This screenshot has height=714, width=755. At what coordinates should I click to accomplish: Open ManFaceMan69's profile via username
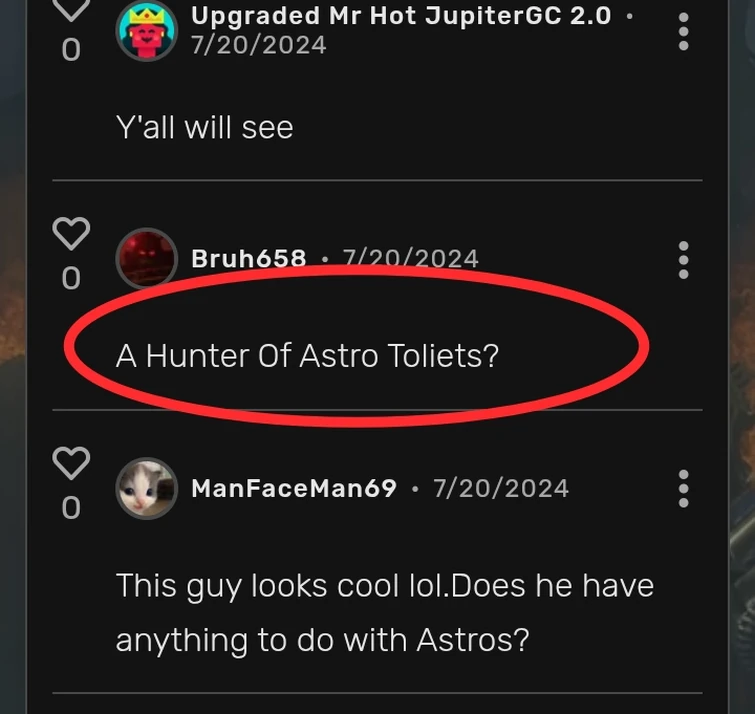(294, 489)
